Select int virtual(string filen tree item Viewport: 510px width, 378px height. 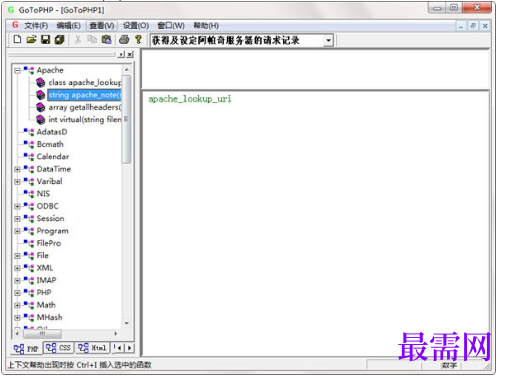tap(85, 119)
